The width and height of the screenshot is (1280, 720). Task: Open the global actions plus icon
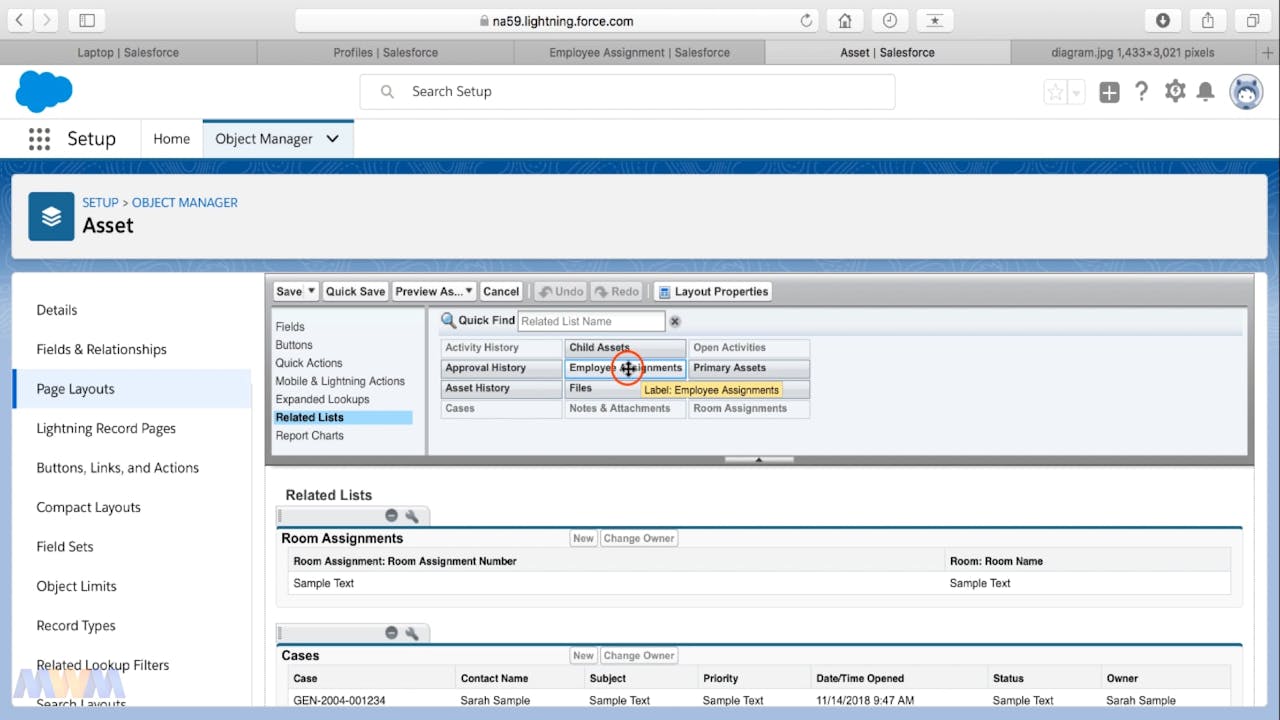(1109, 92)
